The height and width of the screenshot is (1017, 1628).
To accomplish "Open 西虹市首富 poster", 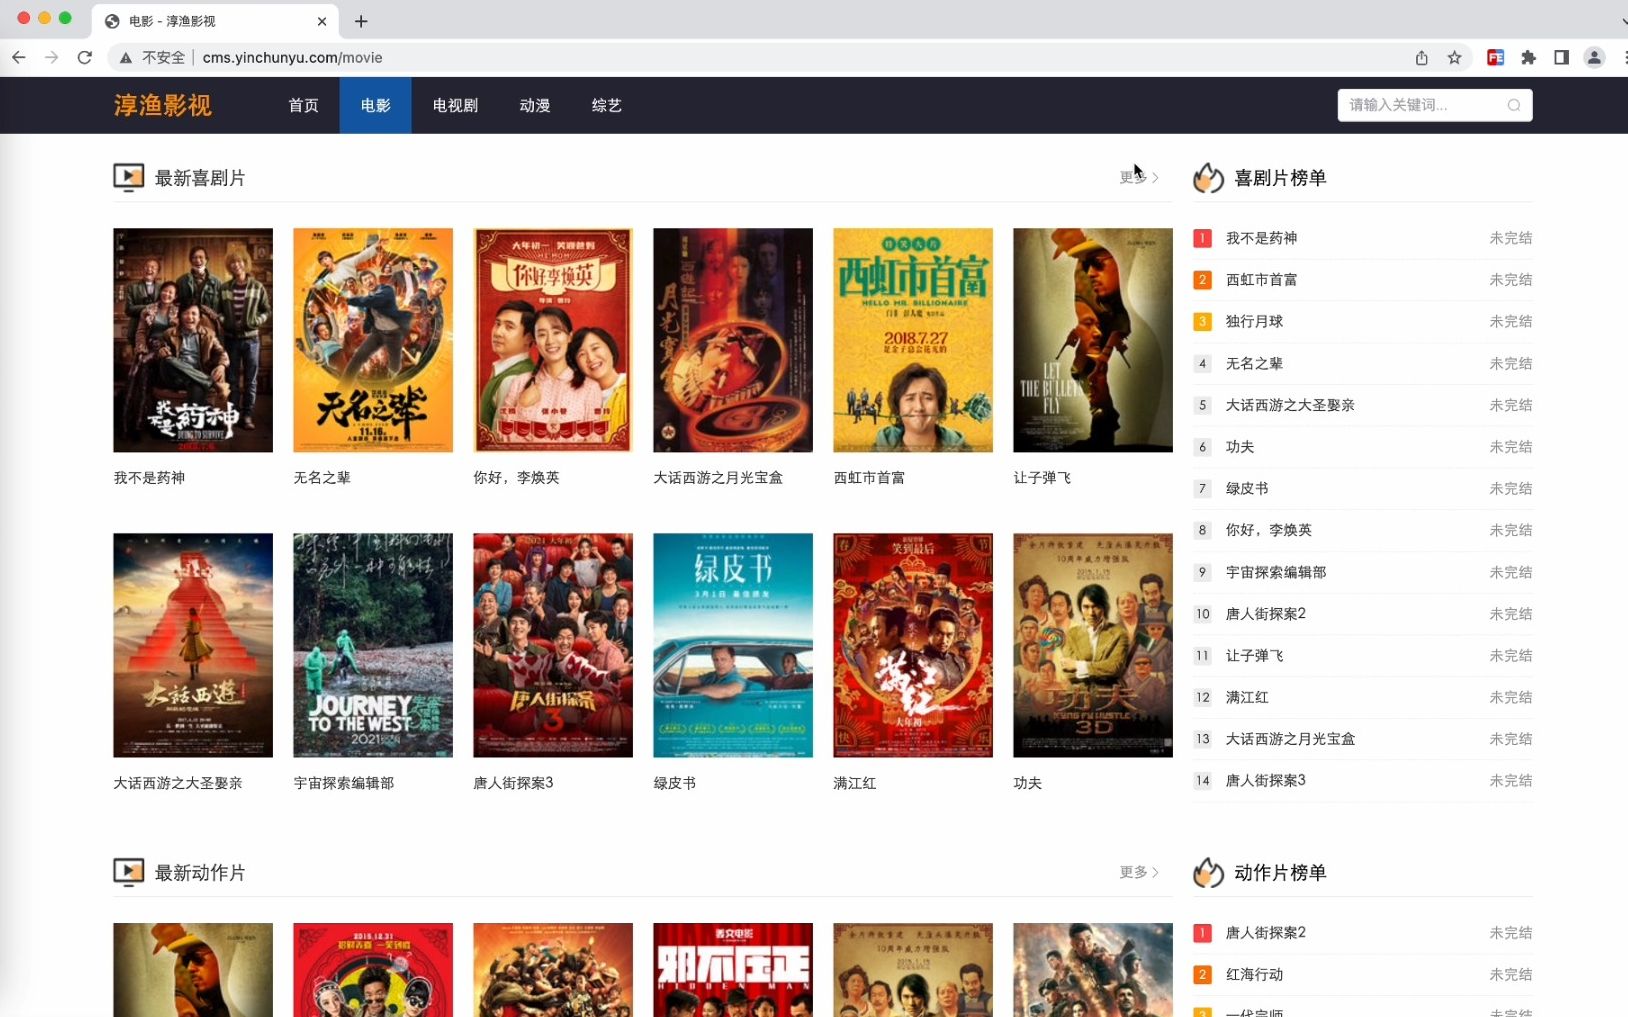I will tap(913, 340).
